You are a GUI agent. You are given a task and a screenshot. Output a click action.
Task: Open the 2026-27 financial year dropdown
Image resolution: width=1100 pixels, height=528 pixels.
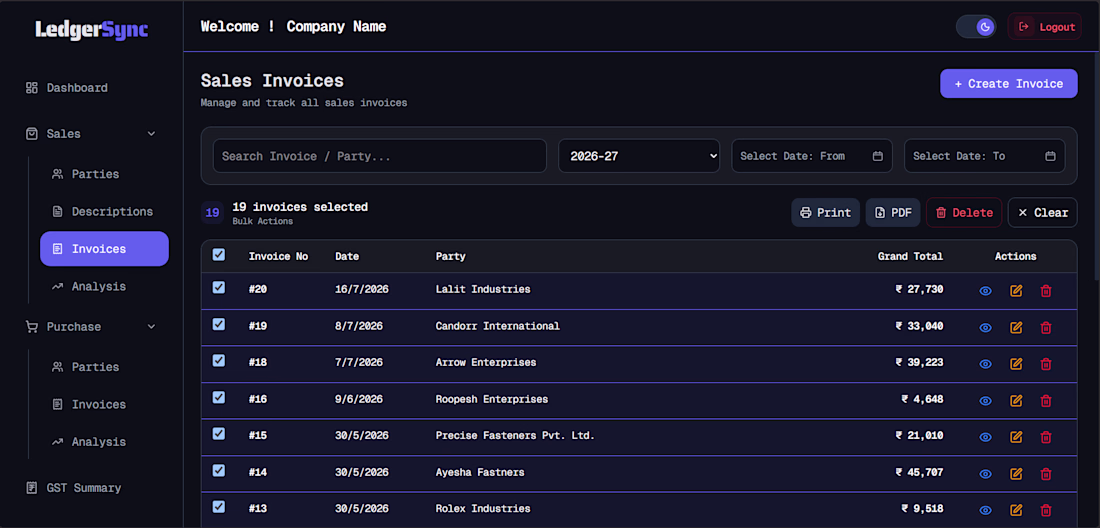coord(639,156)
